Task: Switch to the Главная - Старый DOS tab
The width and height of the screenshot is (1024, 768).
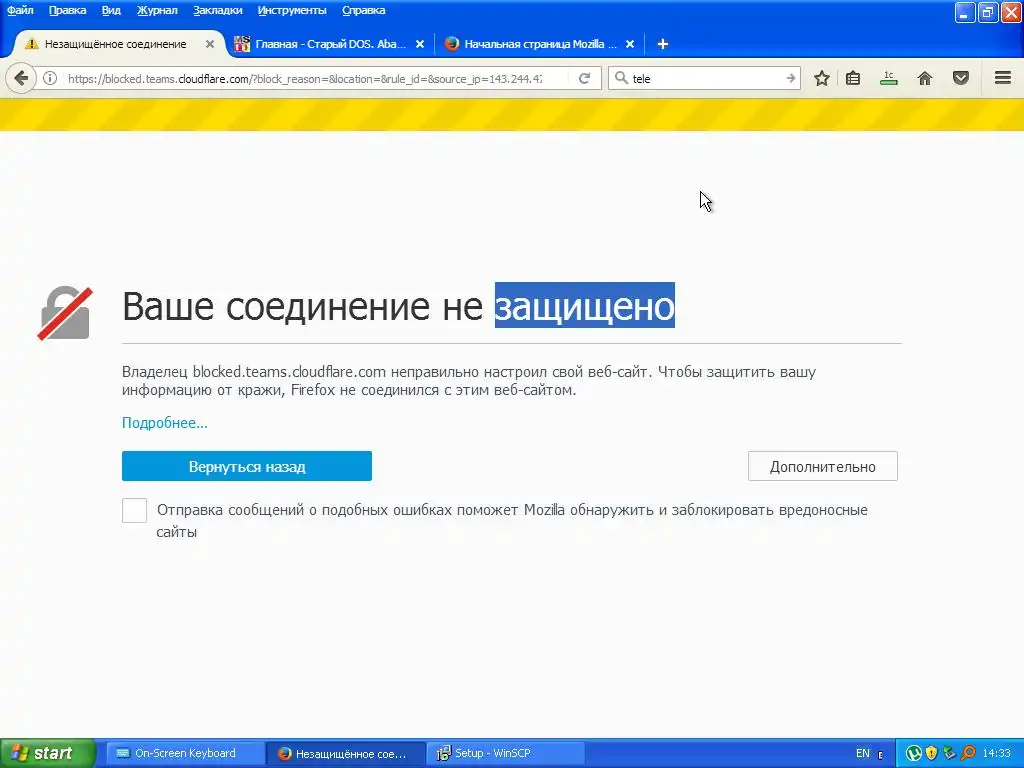Action: [x=330, y=44]
